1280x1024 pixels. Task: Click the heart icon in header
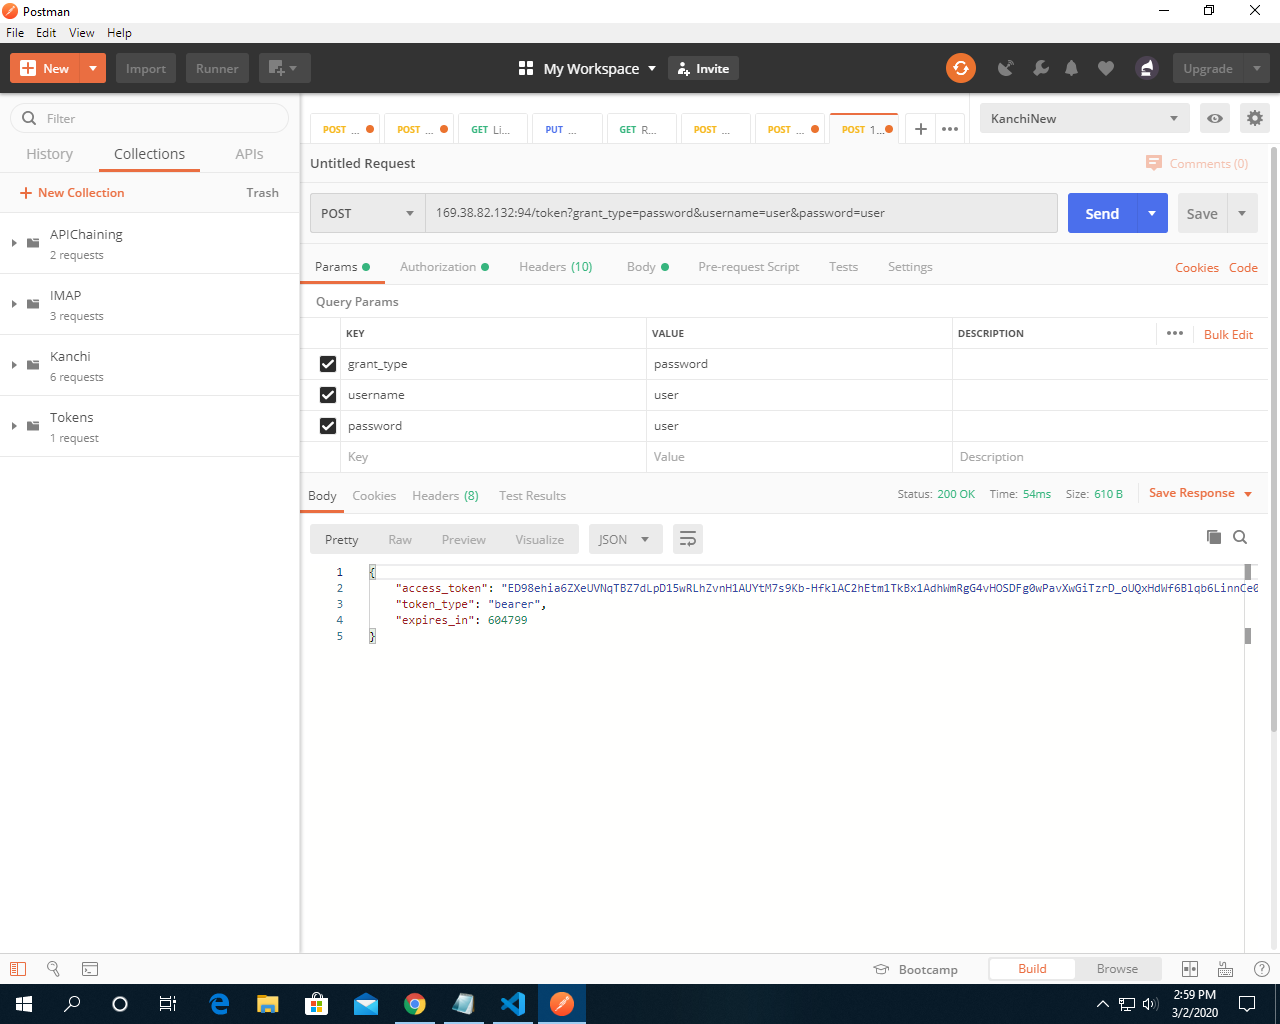[x=1105, y=68]
